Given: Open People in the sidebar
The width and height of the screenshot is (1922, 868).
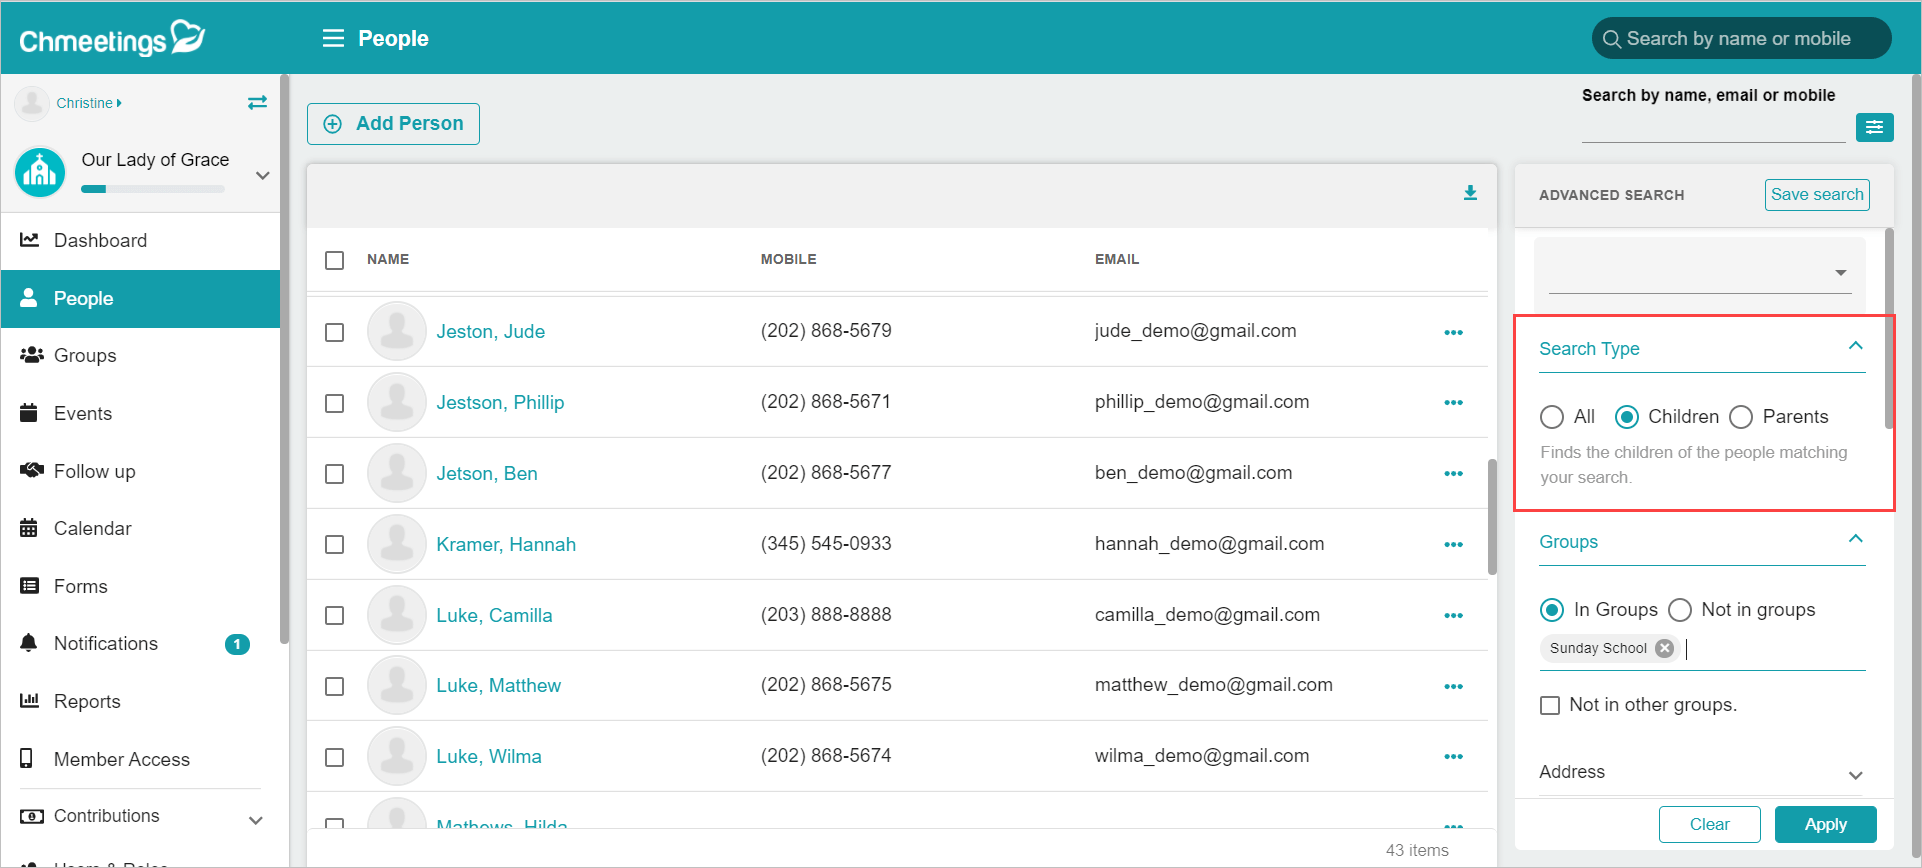Looking at the screenshot, I should [140, 299].
